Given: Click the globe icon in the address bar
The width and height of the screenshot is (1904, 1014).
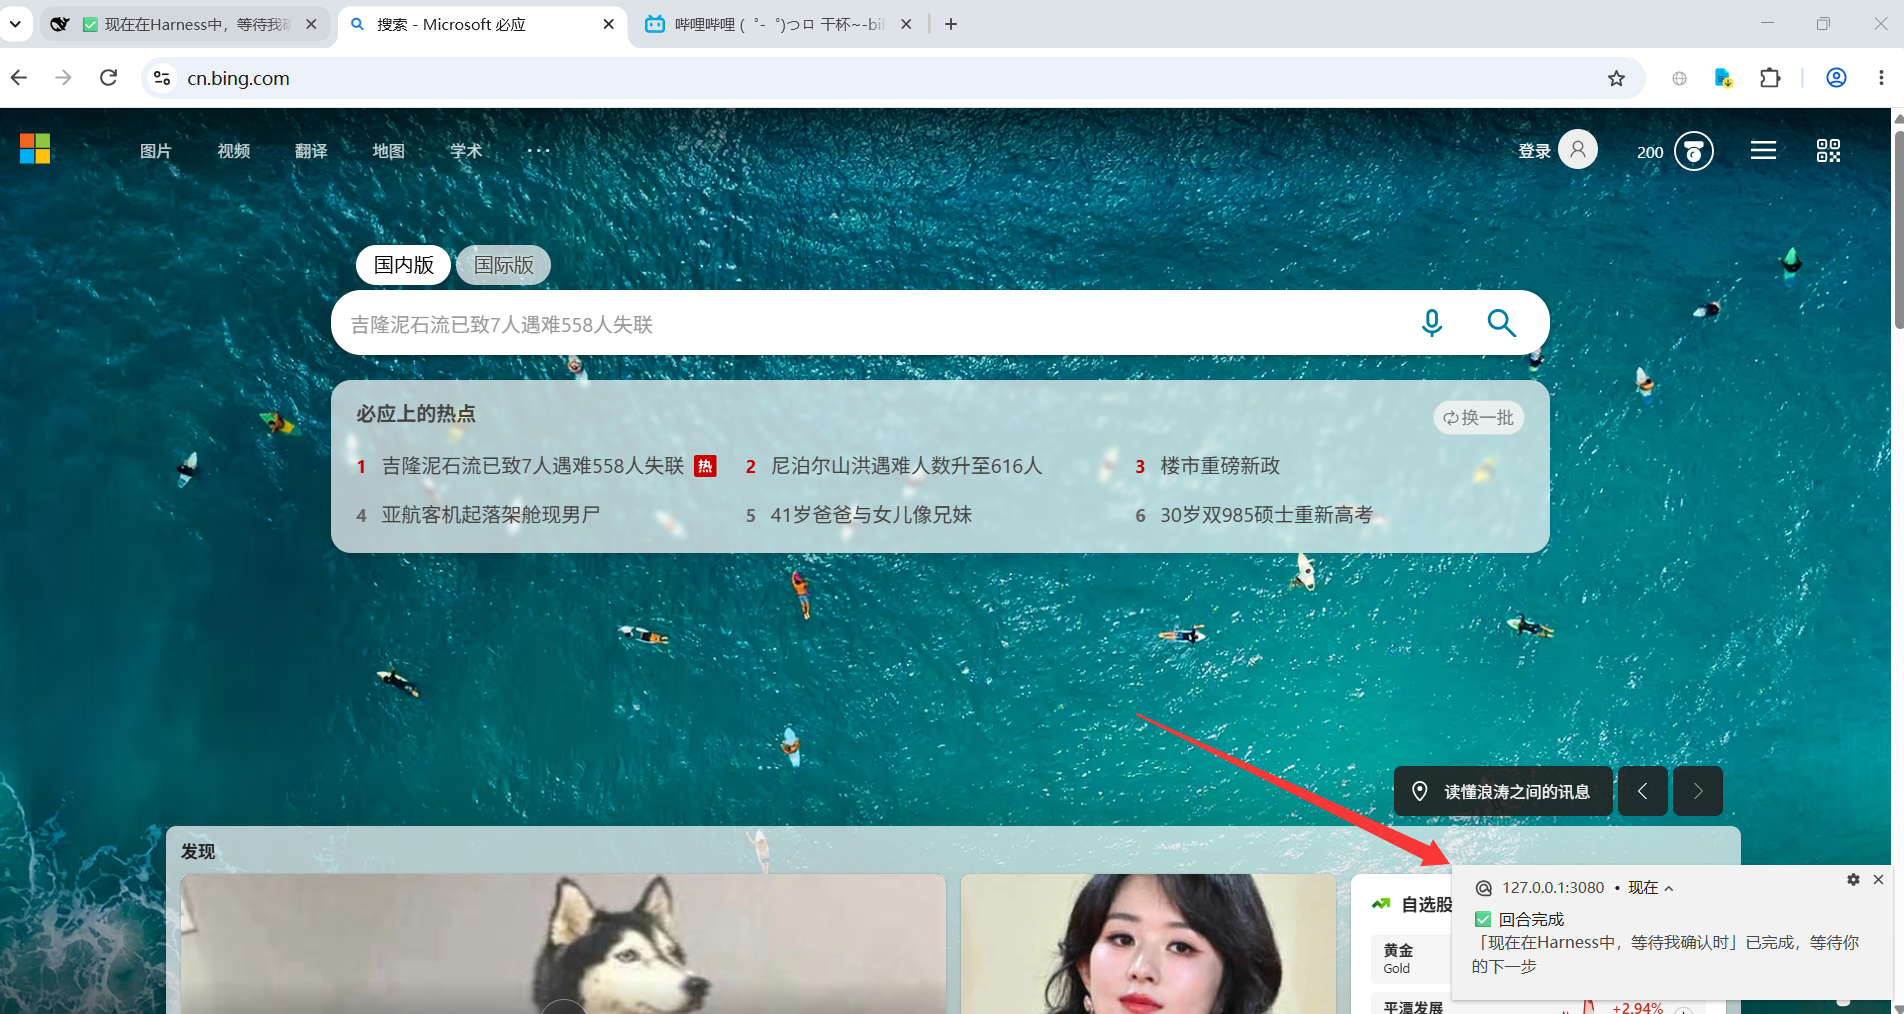Looking at the screenshot, I should (1679, 78).
